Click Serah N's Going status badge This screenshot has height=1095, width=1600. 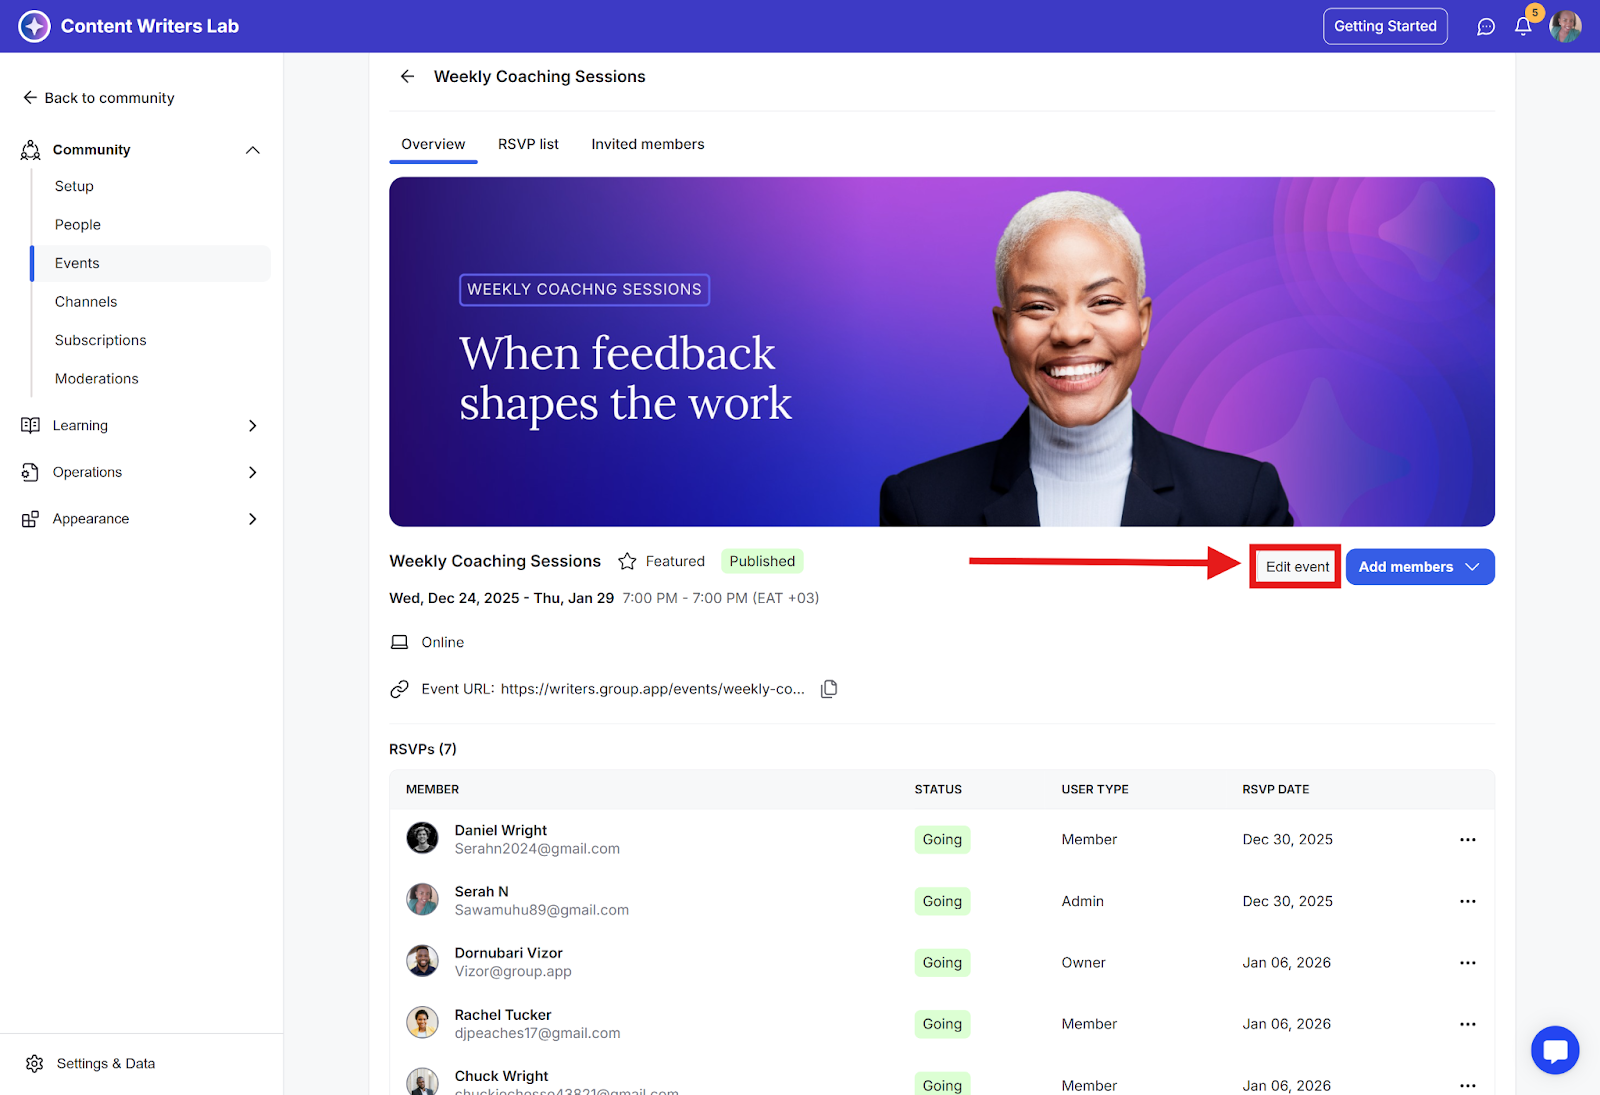[942, 901]
